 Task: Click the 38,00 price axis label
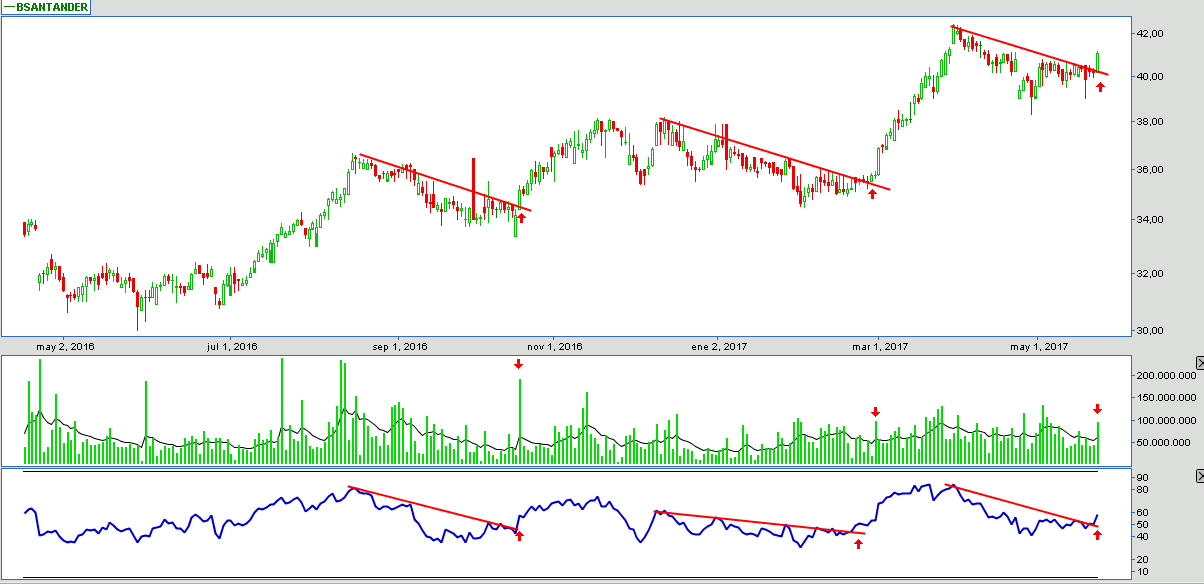pos(1149,122)
